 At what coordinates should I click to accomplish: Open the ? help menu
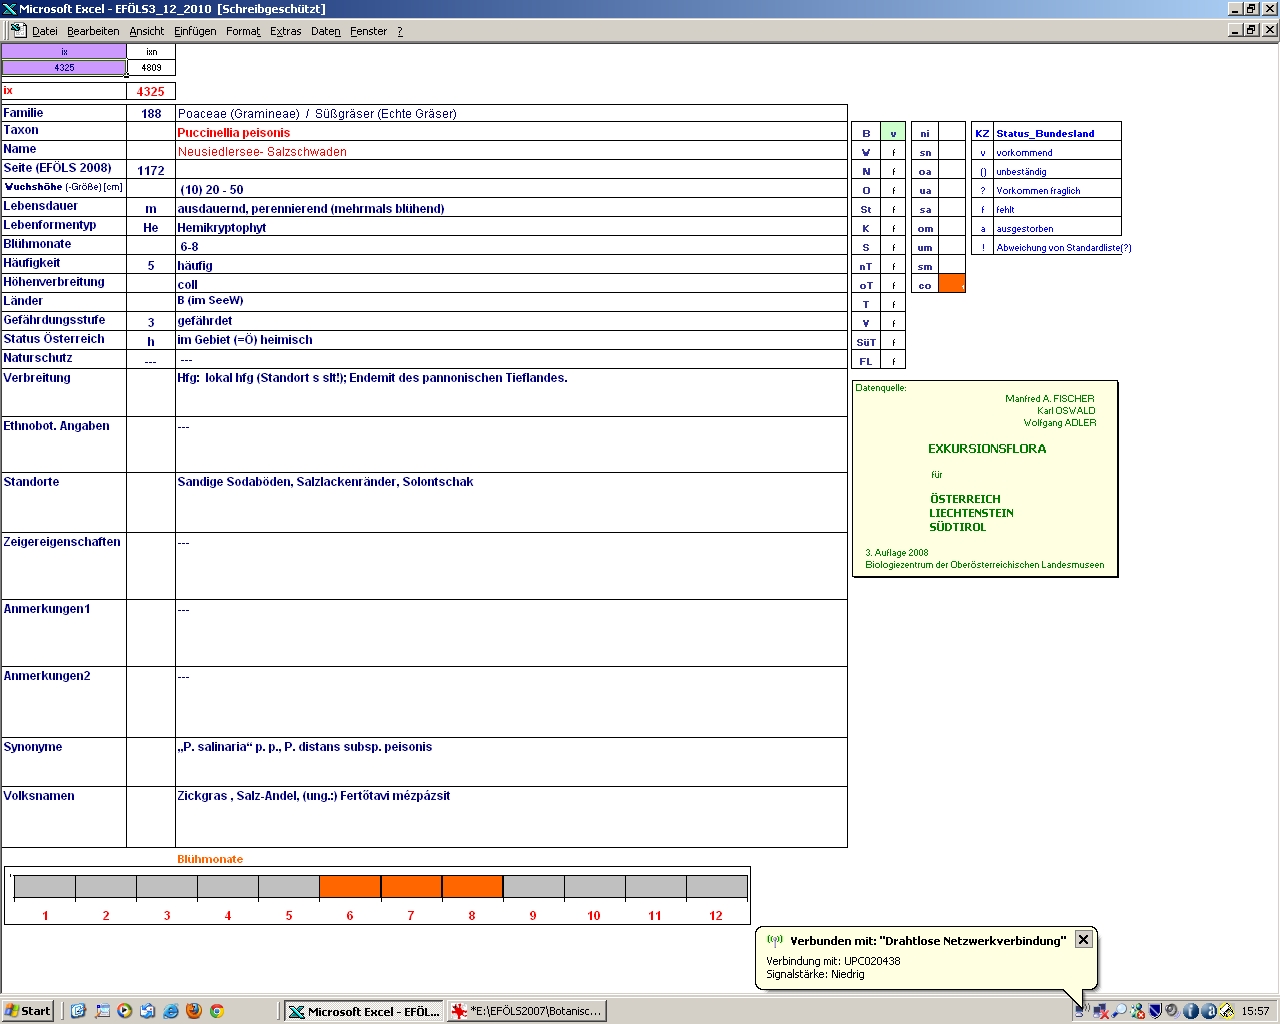(x=400, y=31)
